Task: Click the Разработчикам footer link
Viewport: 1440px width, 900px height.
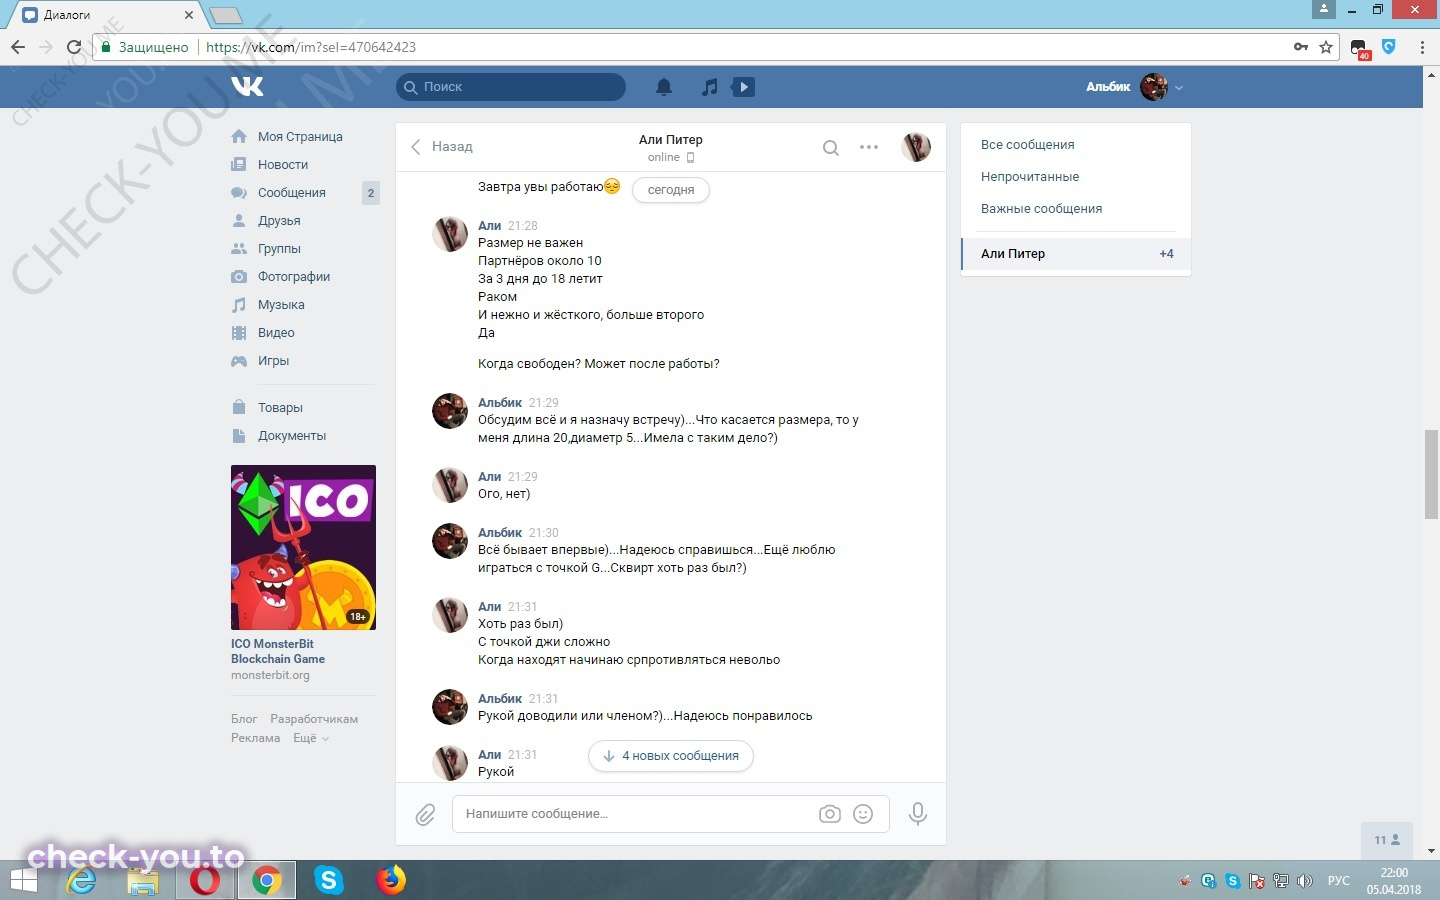Action: (x=314, y=719)
